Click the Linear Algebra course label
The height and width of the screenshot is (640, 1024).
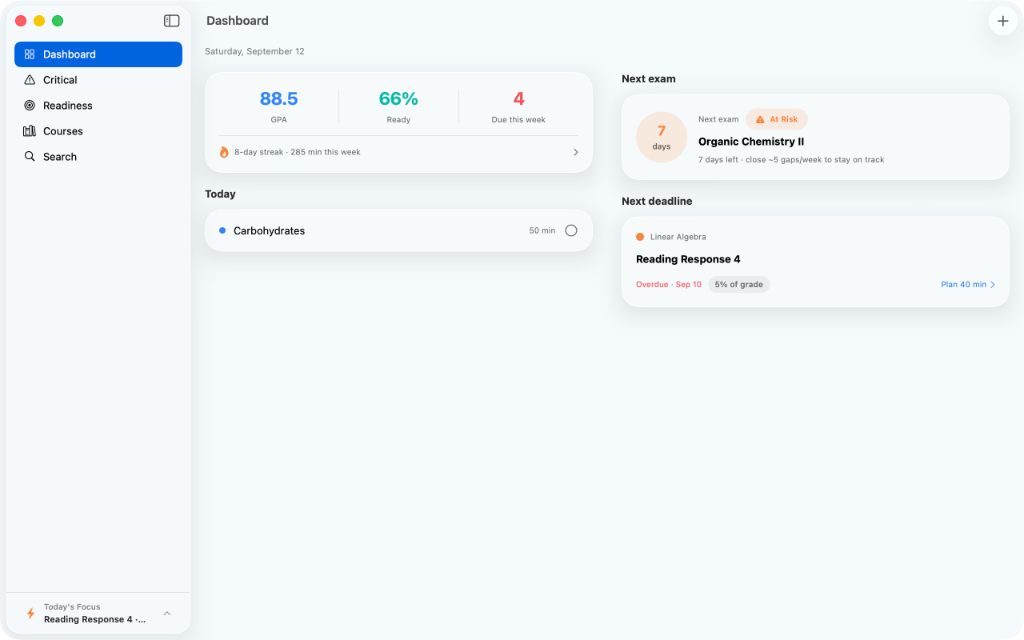[x=678, y=237]
